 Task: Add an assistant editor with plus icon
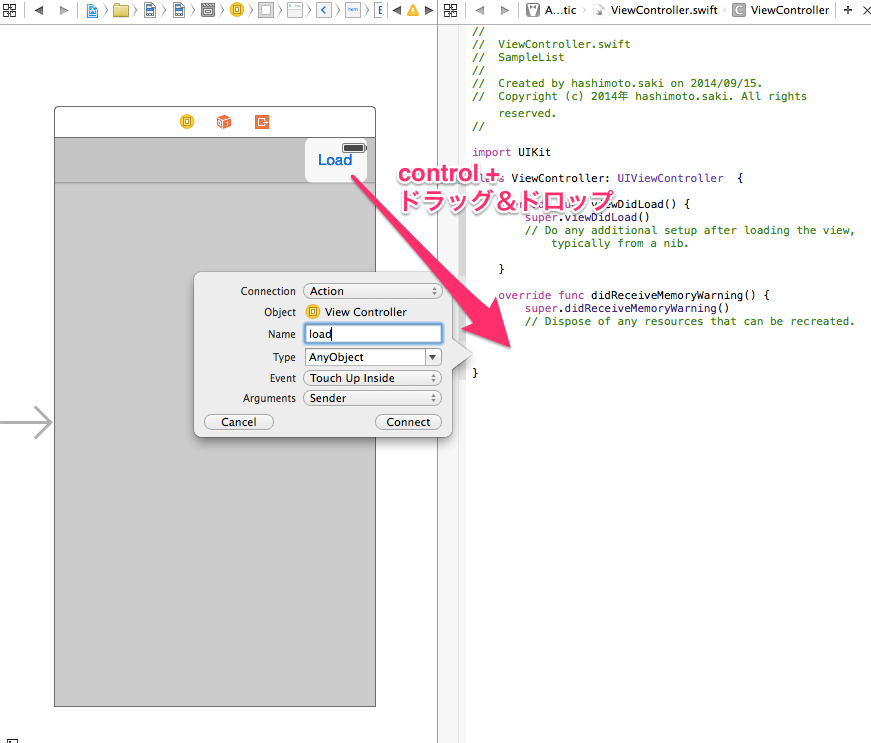847,10
